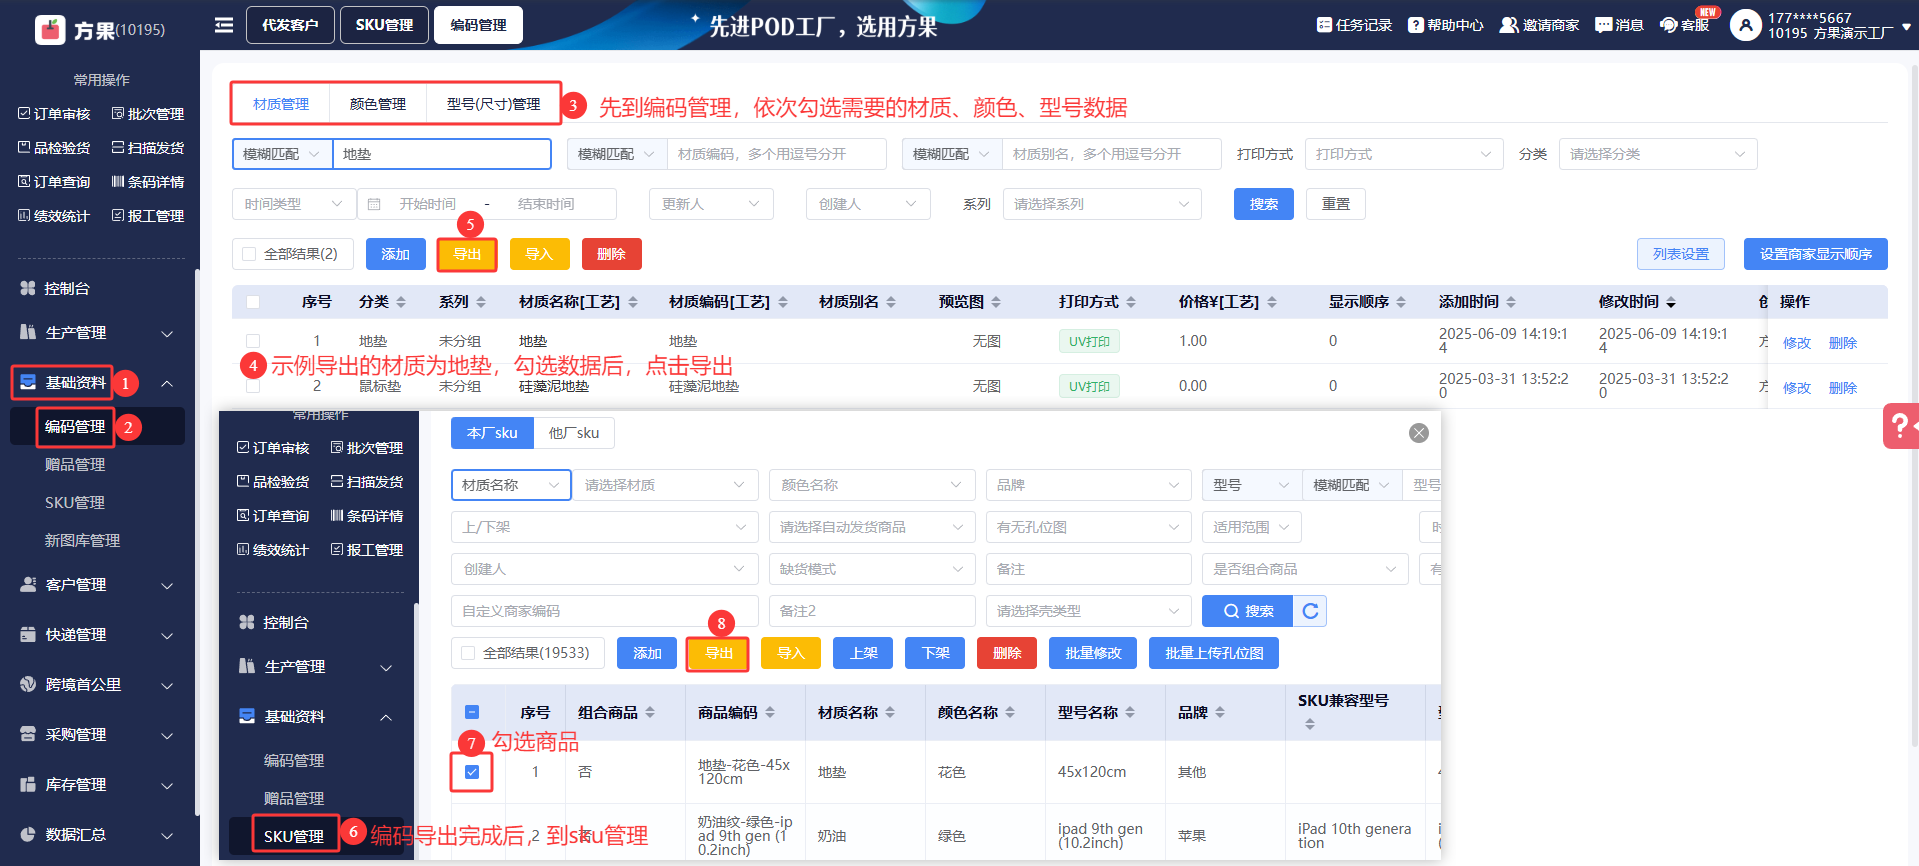Tick the 全部结果(19533) checkbox

click(468, 653)
